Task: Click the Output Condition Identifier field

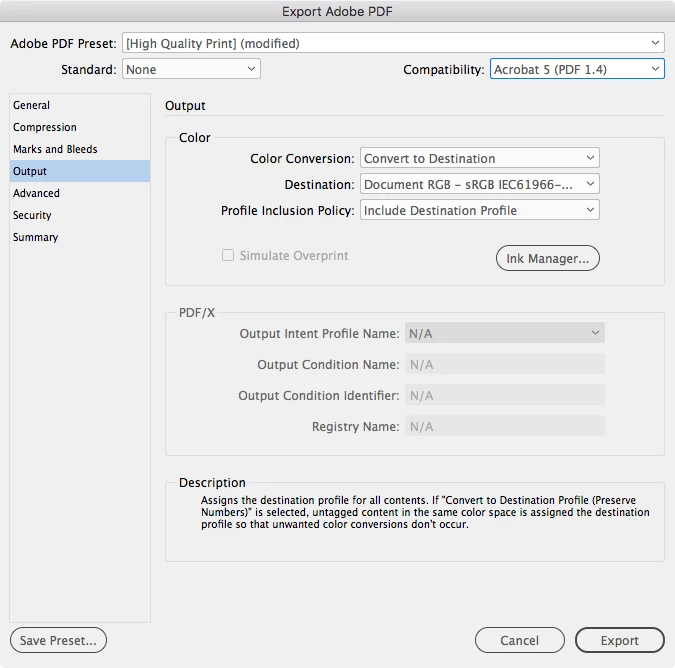Action: click(505, 395)
